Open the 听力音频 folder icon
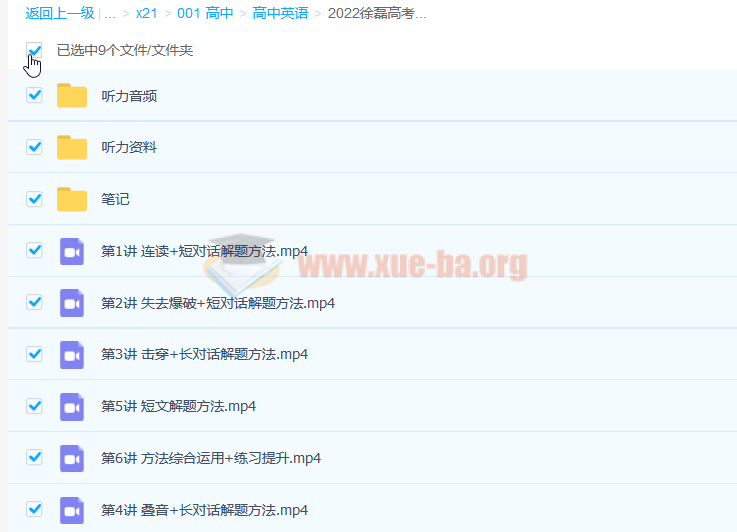 [x=72, y=96]
